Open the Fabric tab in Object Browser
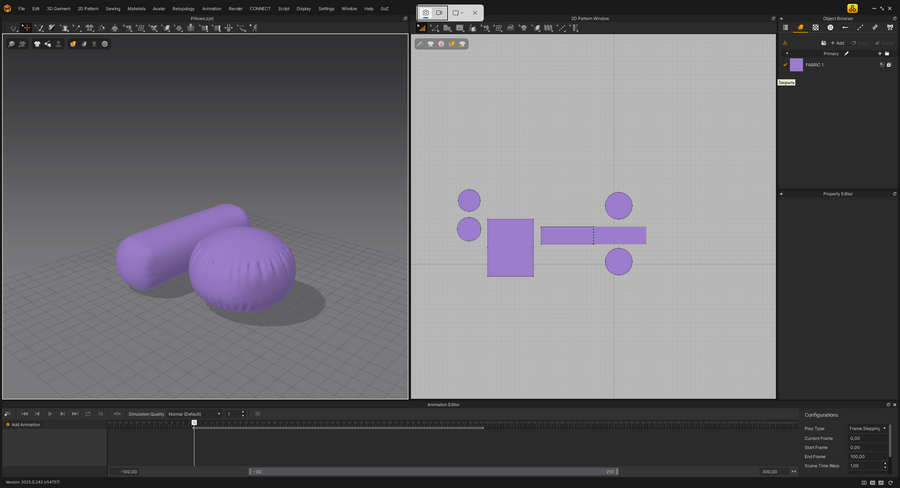Screen dimensions: 900x488 801,28
